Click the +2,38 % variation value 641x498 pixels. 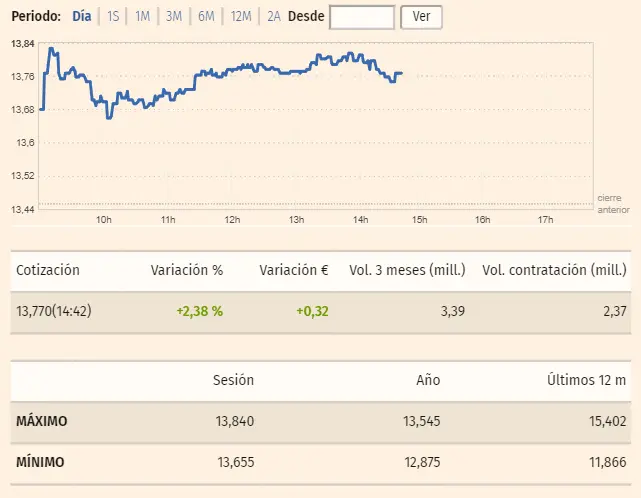point(199,312)
